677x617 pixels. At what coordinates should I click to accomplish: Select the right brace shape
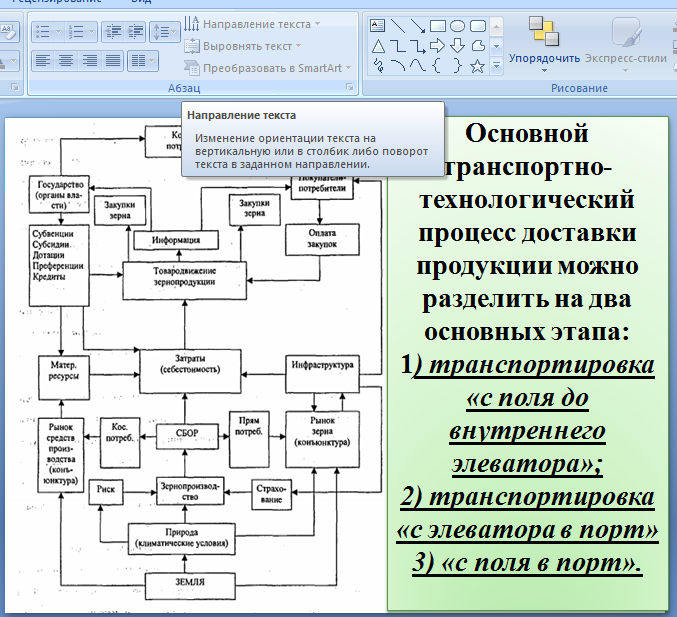pyautogui.click(x=457, y=66)
